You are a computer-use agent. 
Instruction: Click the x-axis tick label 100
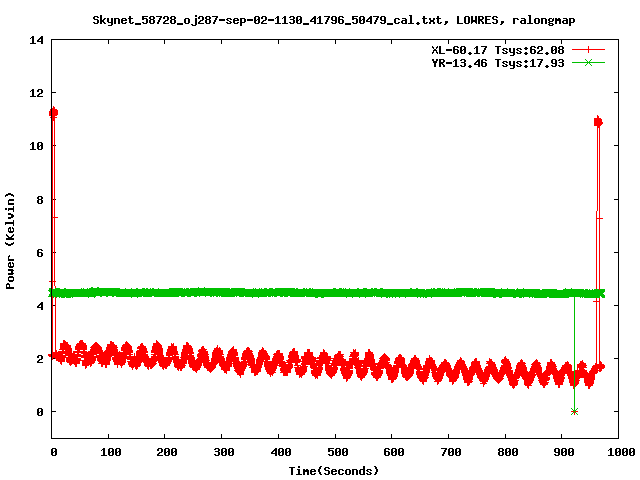coord(111,452)
